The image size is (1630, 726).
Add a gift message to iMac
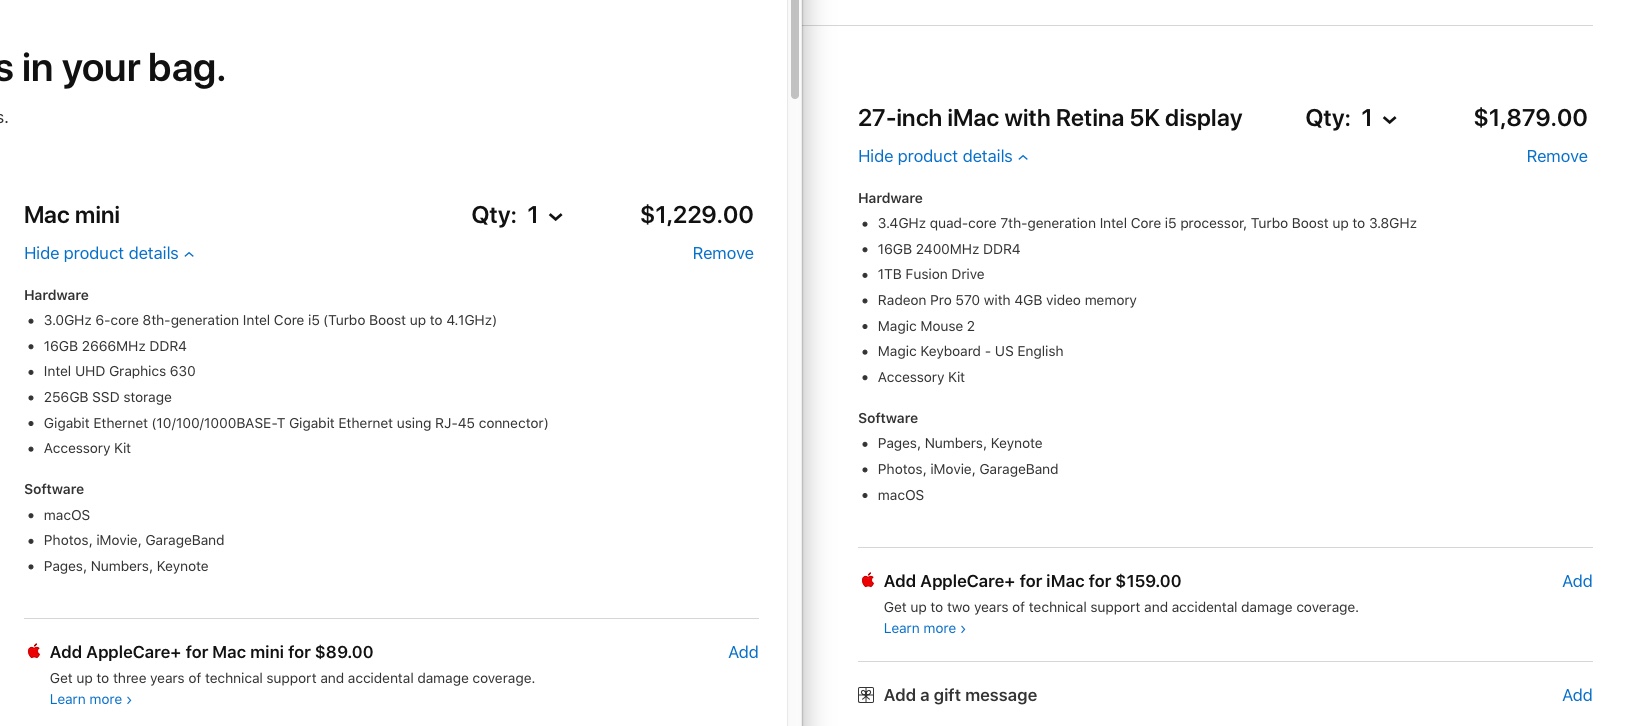tap(1577, 695)
